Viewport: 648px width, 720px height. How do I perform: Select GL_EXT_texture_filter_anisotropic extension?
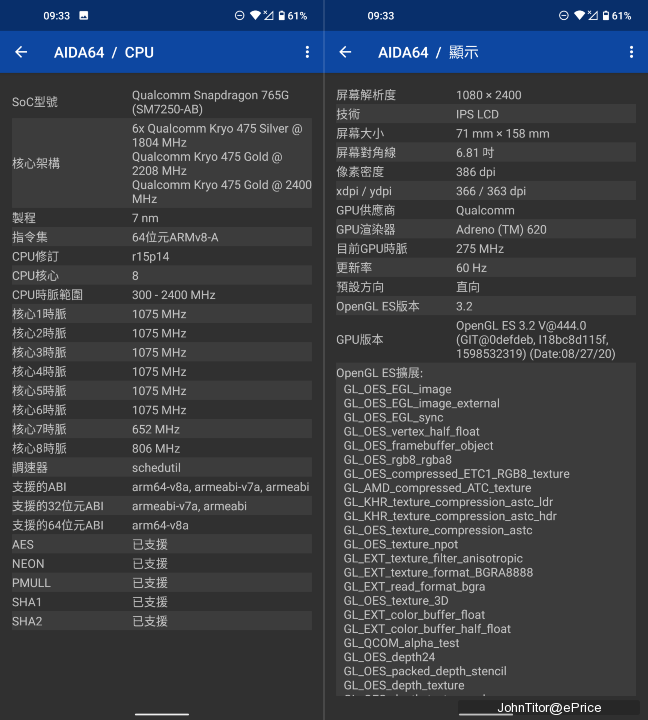point(433,558)
